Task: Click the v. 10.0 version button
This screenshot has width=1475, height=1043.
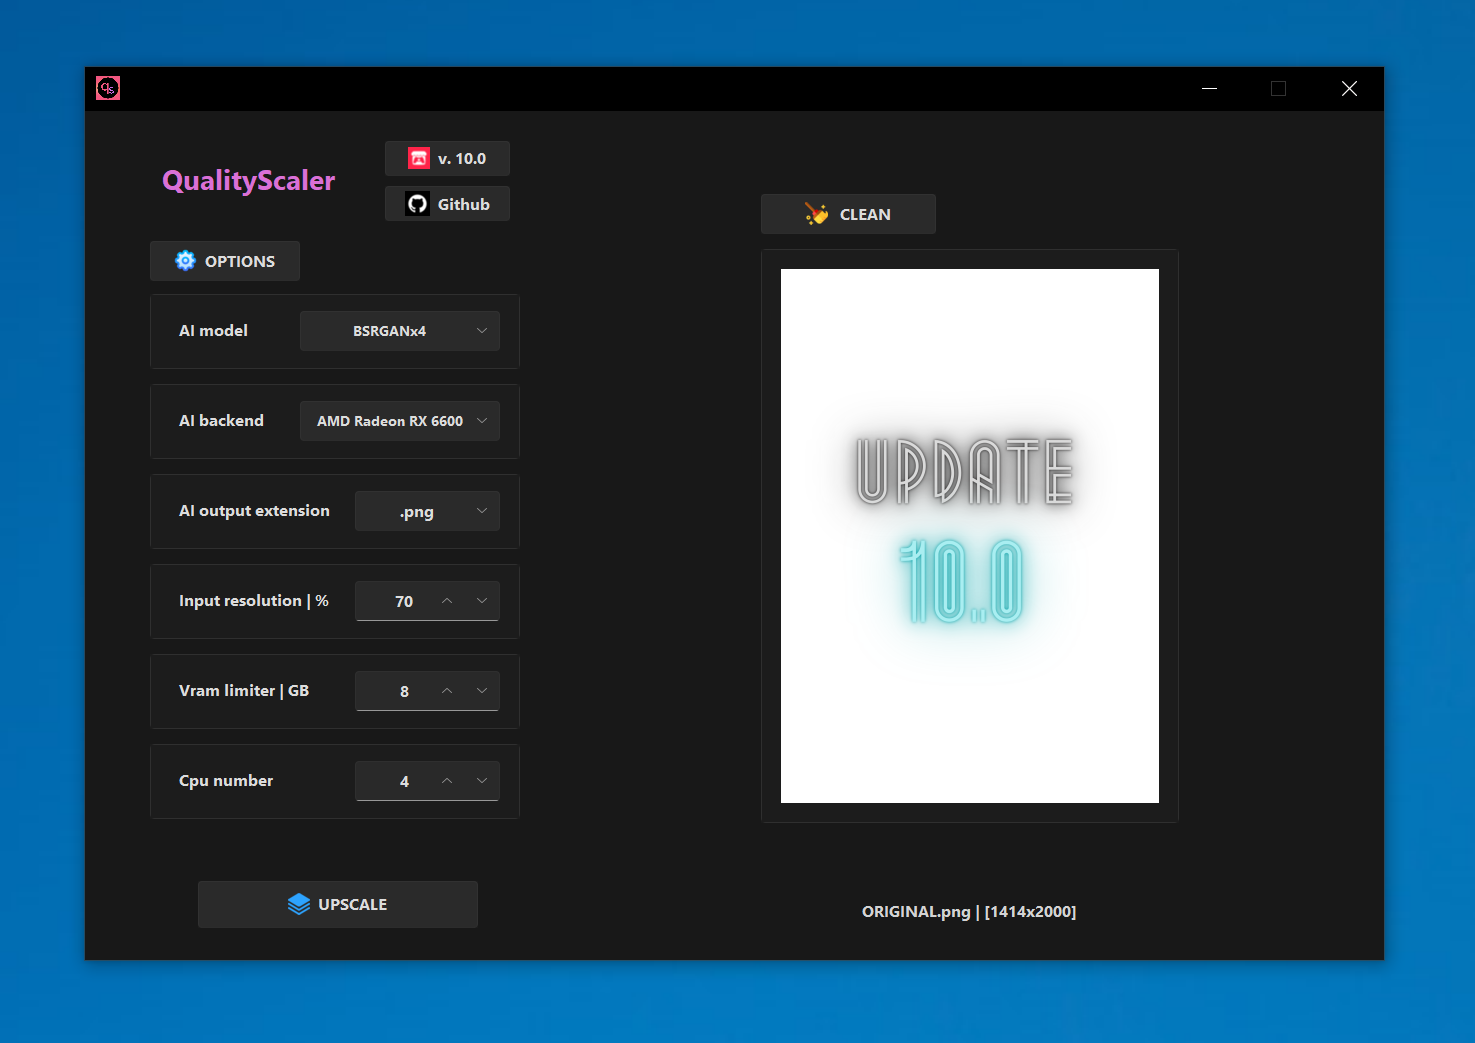Action: coord(447,158)
